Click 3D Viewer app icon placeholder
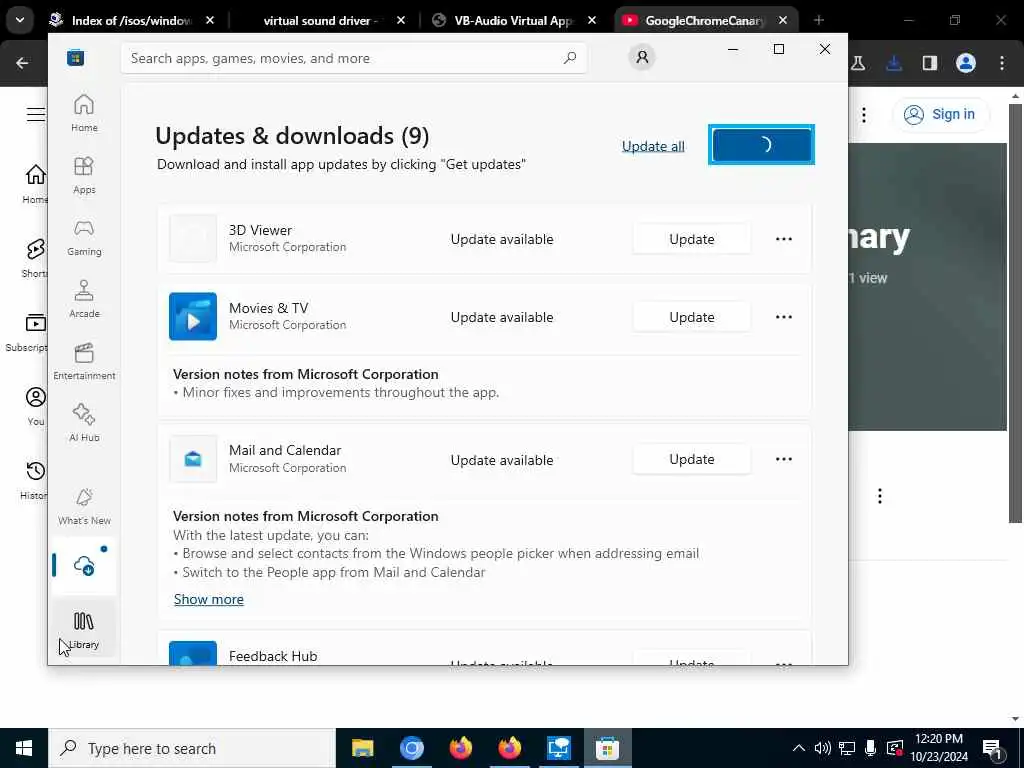 click(193, 238)
